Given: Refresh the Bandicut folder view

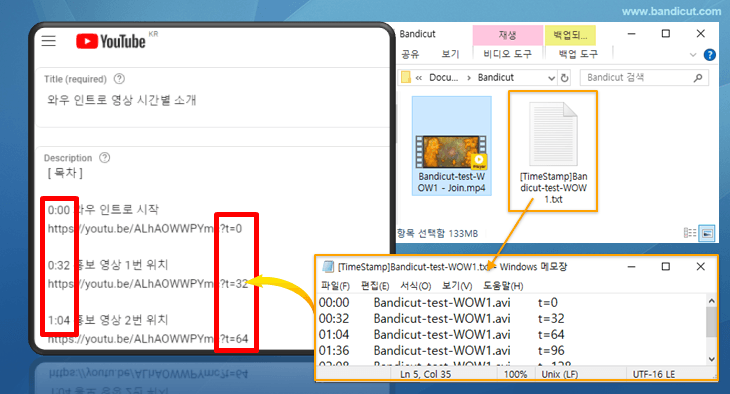Looking at the screenshot, I should click(564, 78).
